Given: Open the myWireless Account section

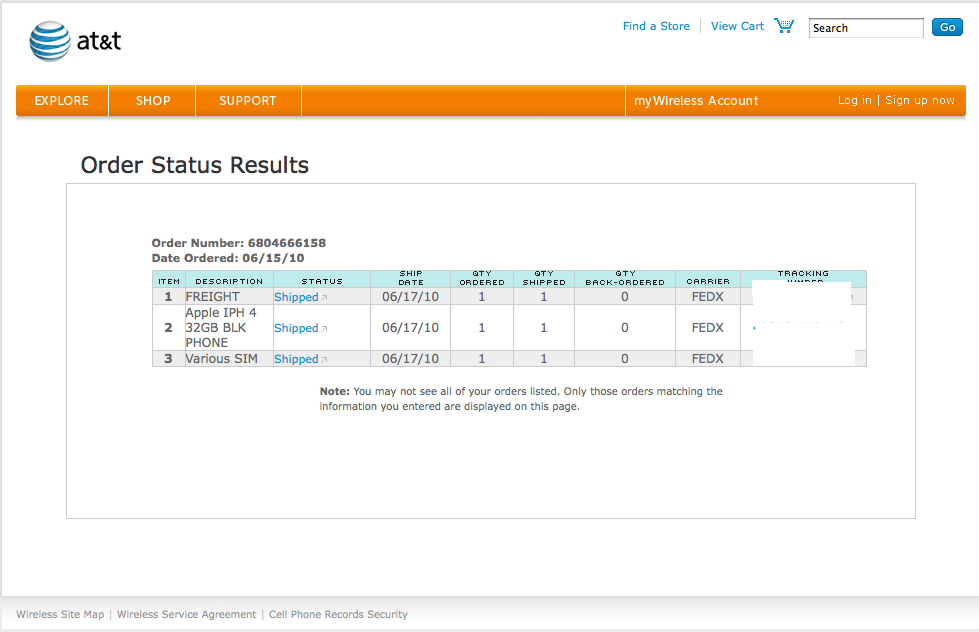Looking at the screenshot, I should click(x=696, y=101).
